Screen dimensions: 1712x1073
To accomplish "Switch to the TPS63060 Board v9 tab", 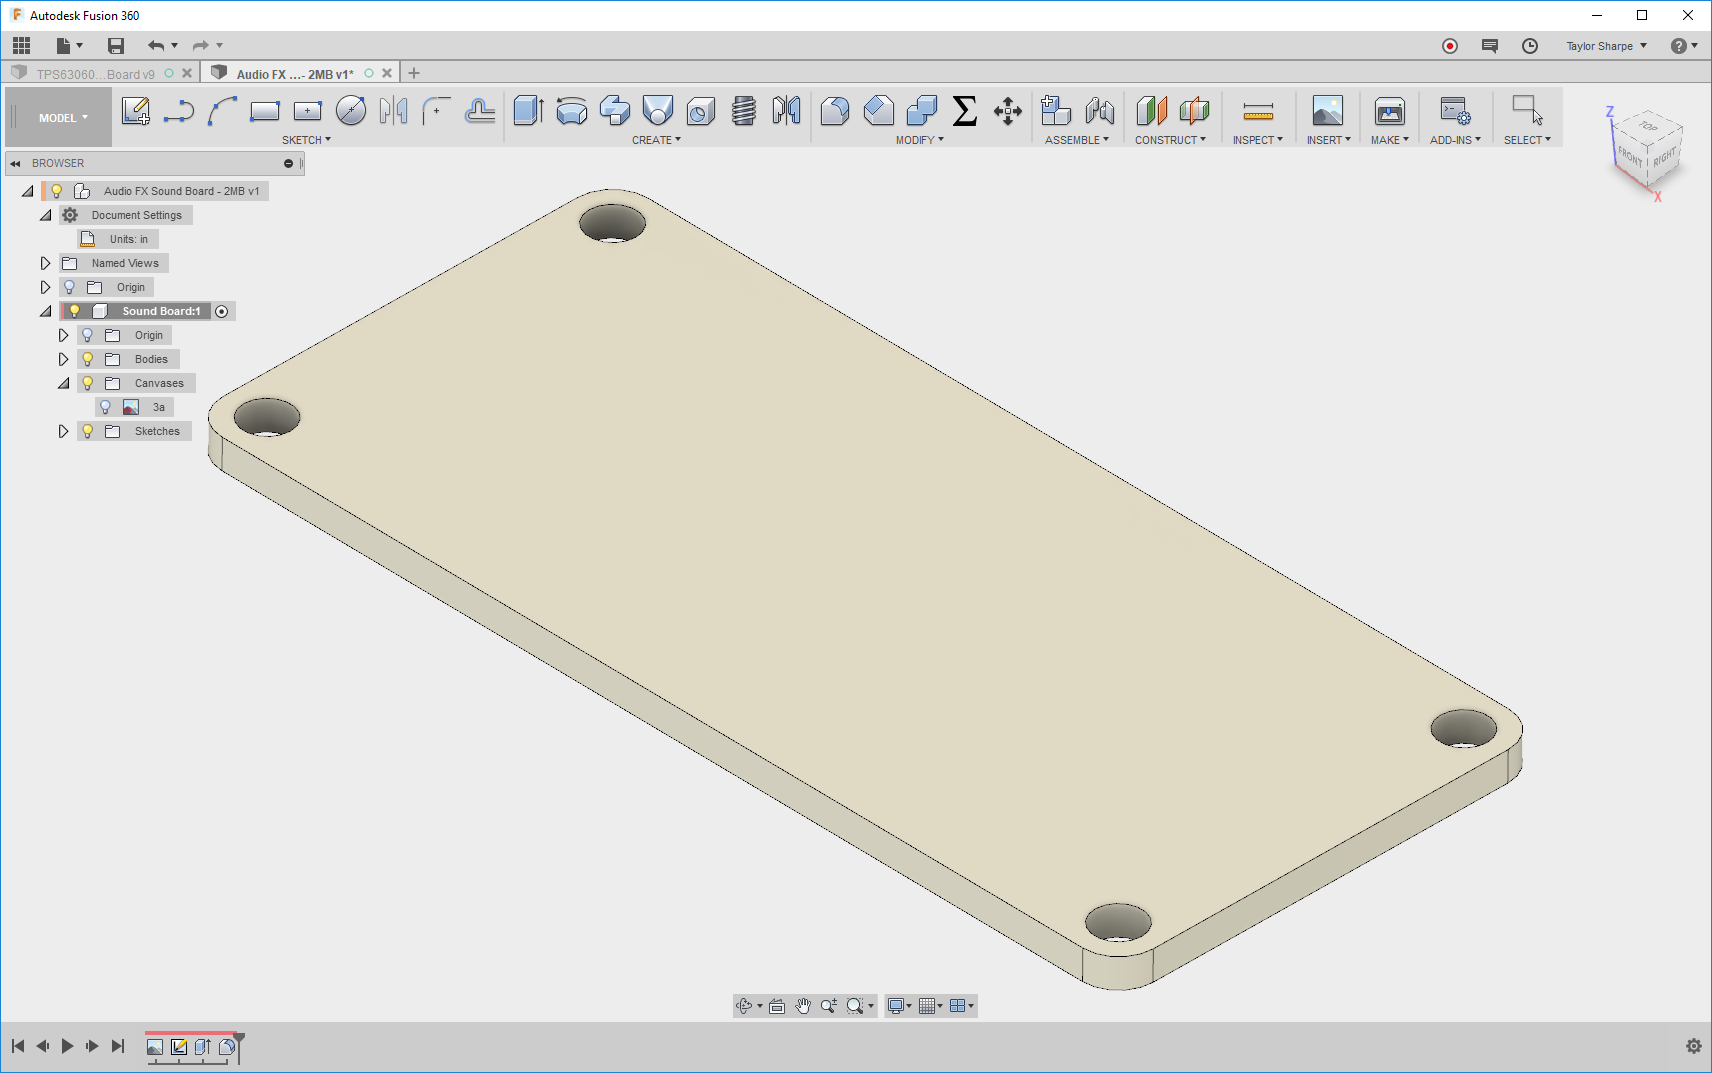I will (x=96, y=72).
